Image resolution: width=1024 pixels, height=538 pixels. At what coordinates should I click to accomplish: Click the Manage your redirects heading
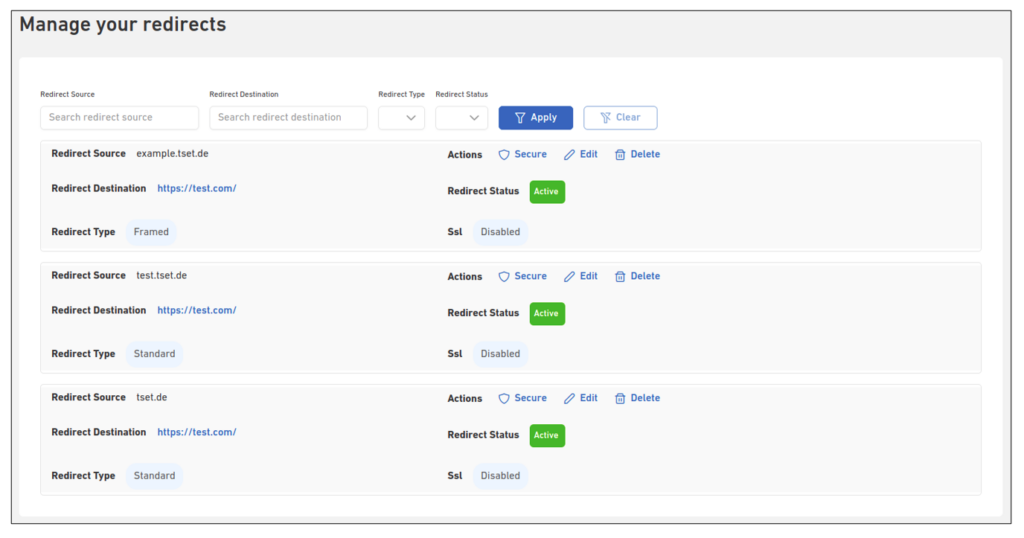tap(123, 25)
